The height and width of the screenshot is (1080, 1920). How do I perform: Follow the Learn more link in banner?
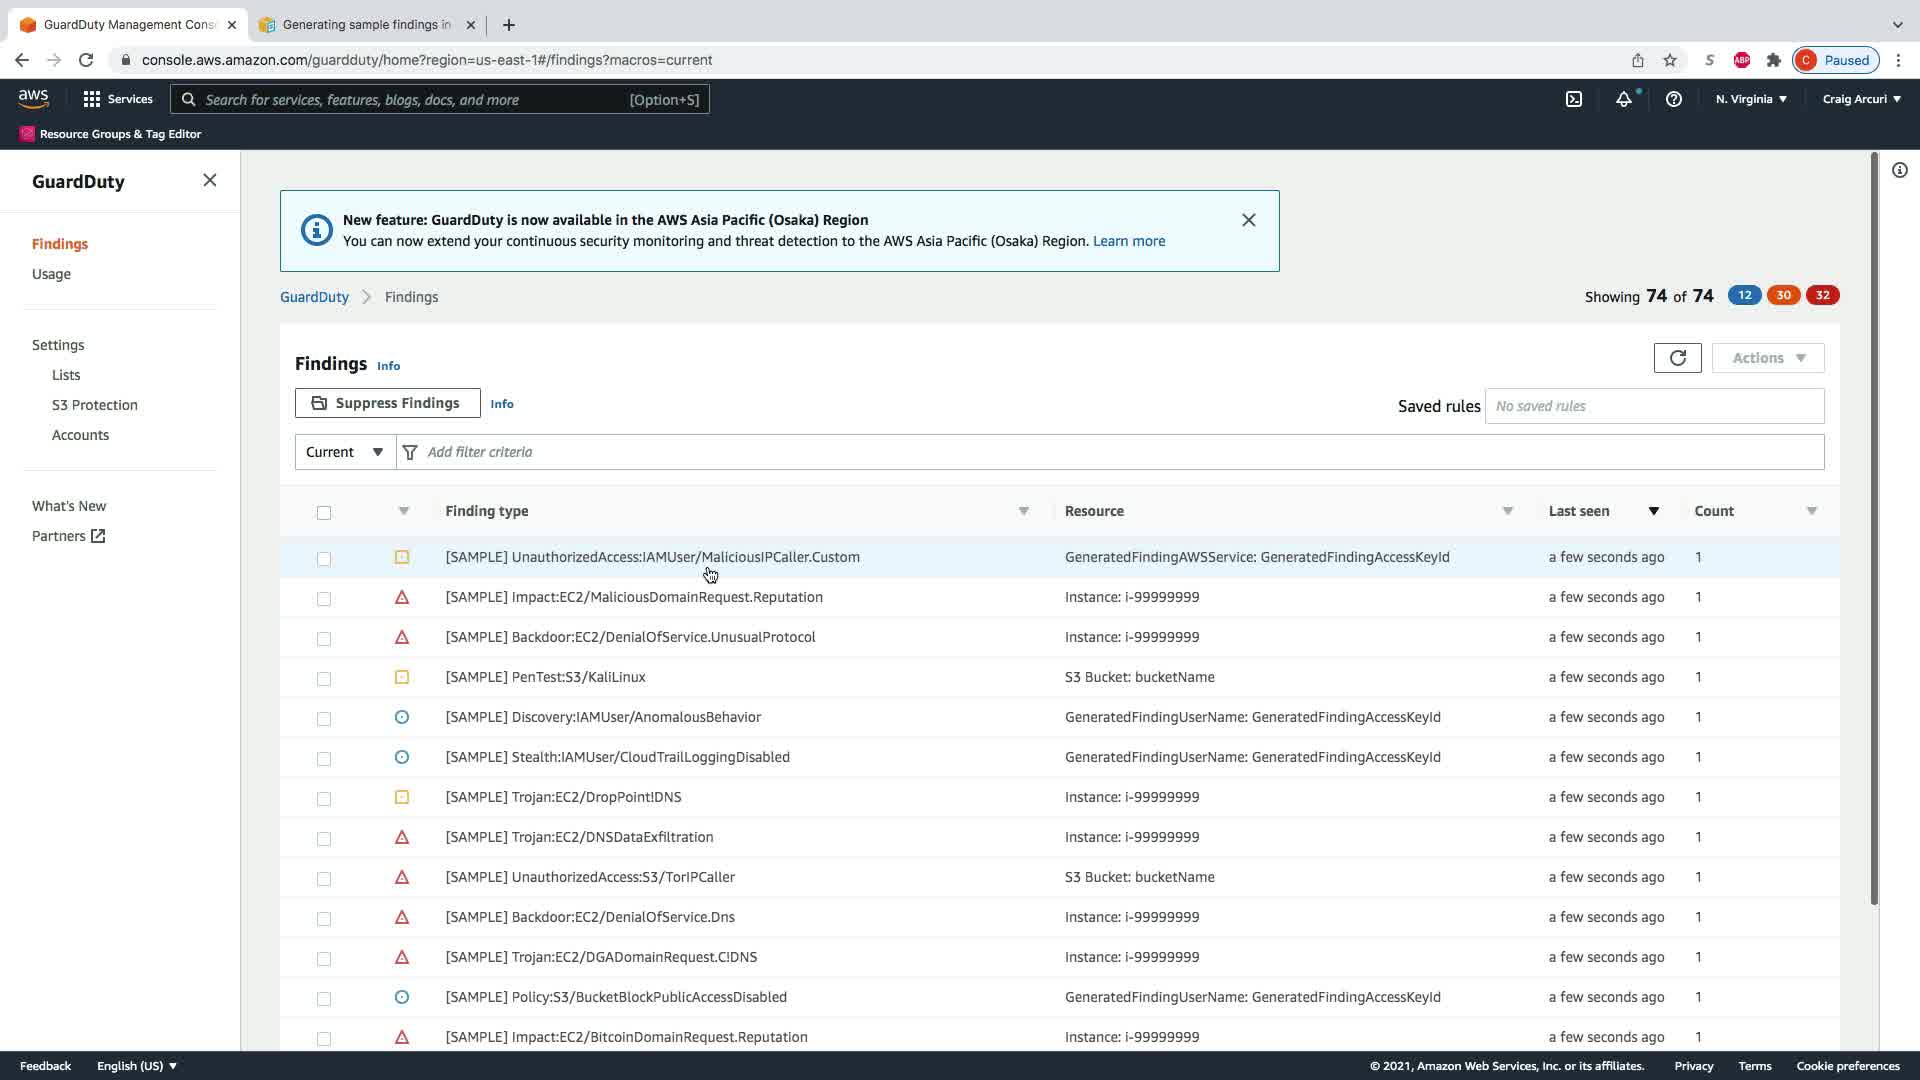(1128, 241)
